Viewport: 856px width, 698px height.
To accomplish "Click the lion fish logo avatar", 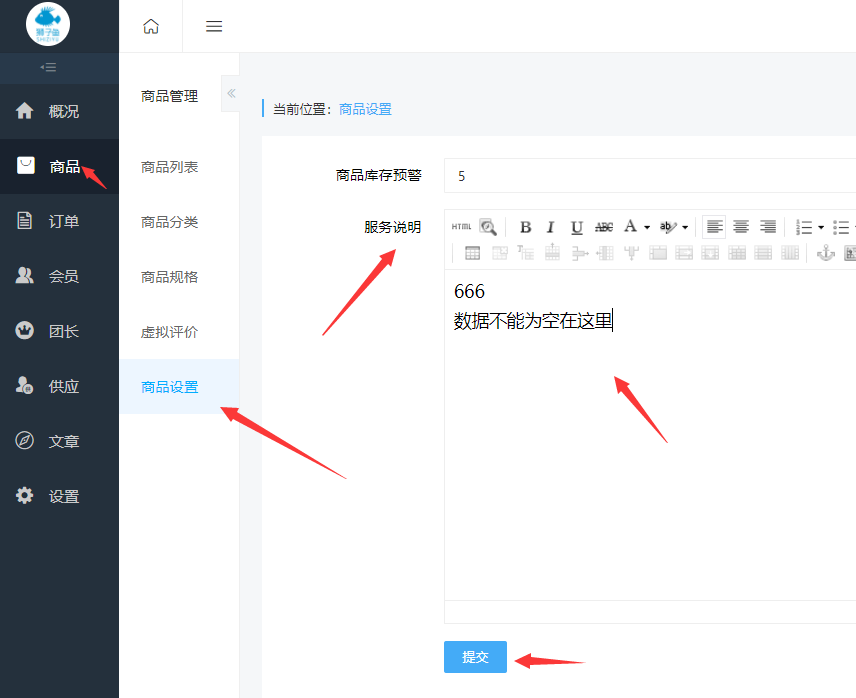I will 48,25.
